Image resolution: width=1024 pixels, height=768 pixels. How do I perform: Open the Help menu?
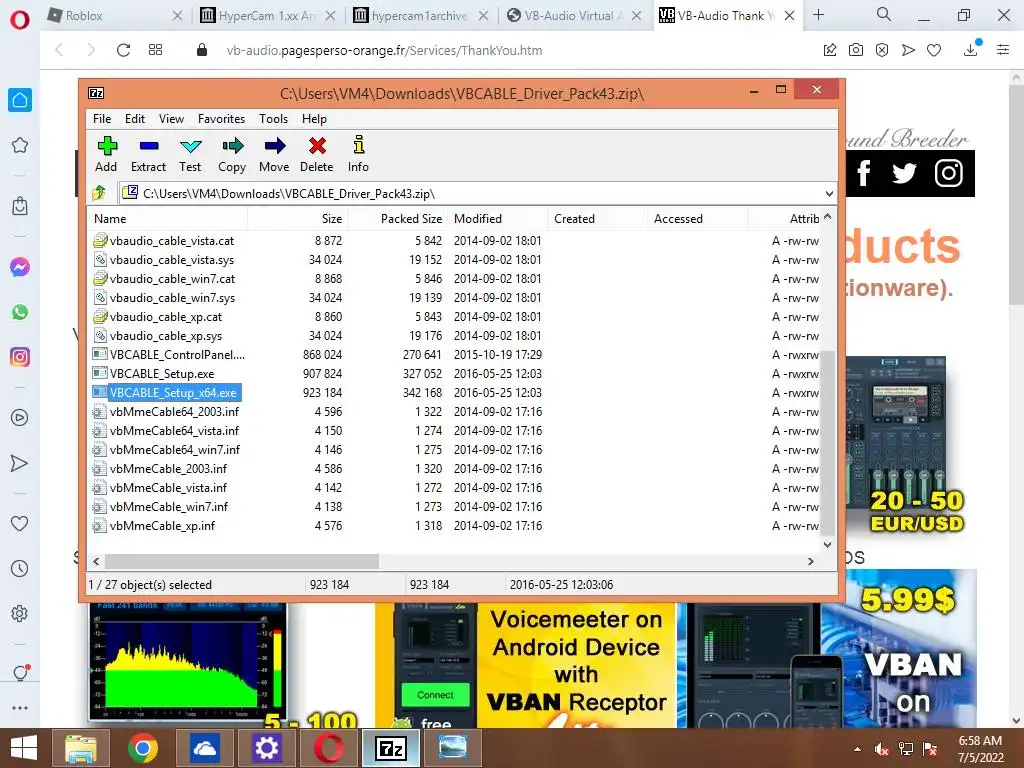coord(314,119)
